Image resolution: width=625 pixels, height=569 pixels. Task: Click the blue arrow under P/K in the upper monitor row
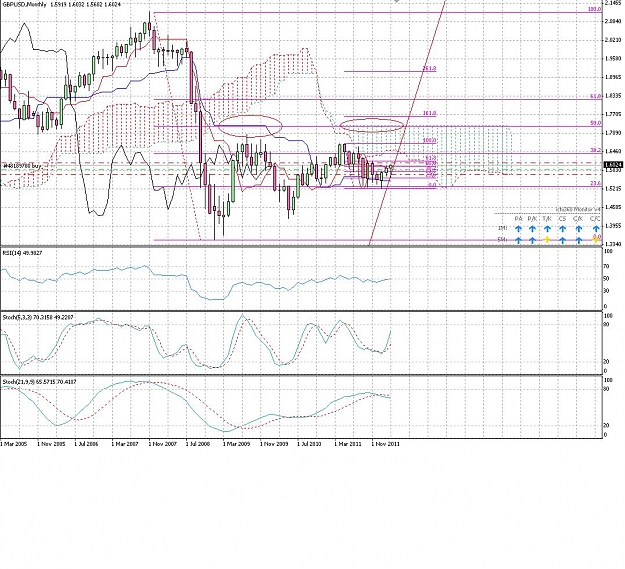533,229
